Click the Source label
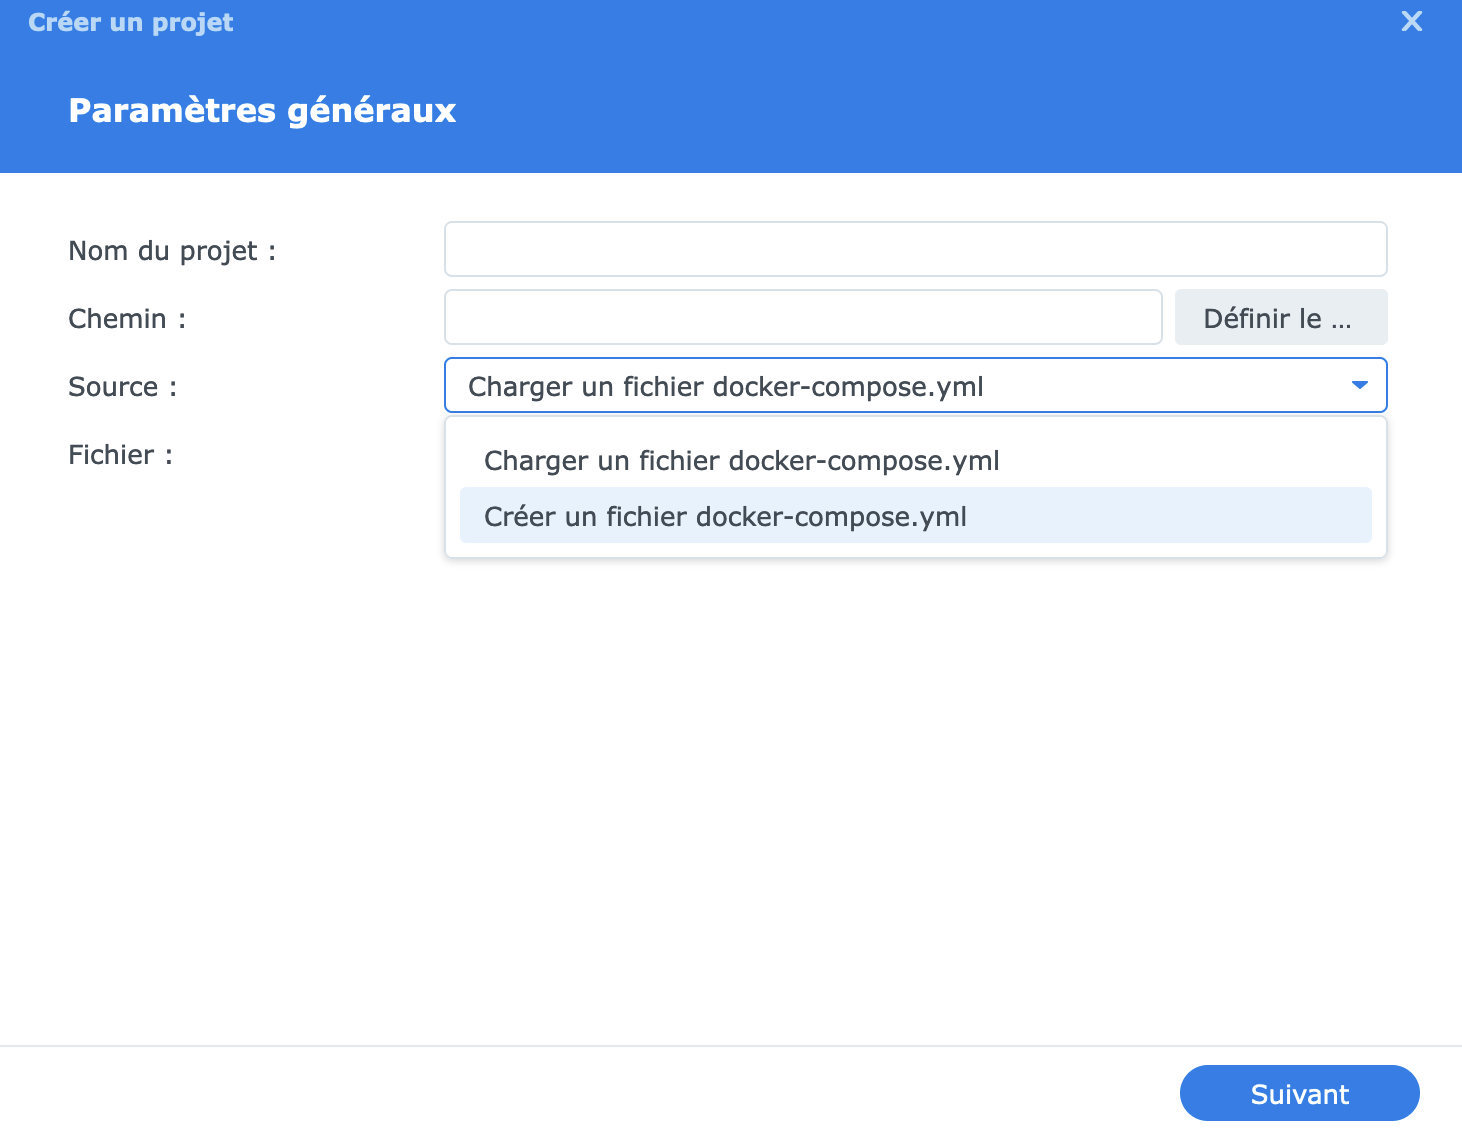1462x1130 pixels. click(x=123, y=387)
